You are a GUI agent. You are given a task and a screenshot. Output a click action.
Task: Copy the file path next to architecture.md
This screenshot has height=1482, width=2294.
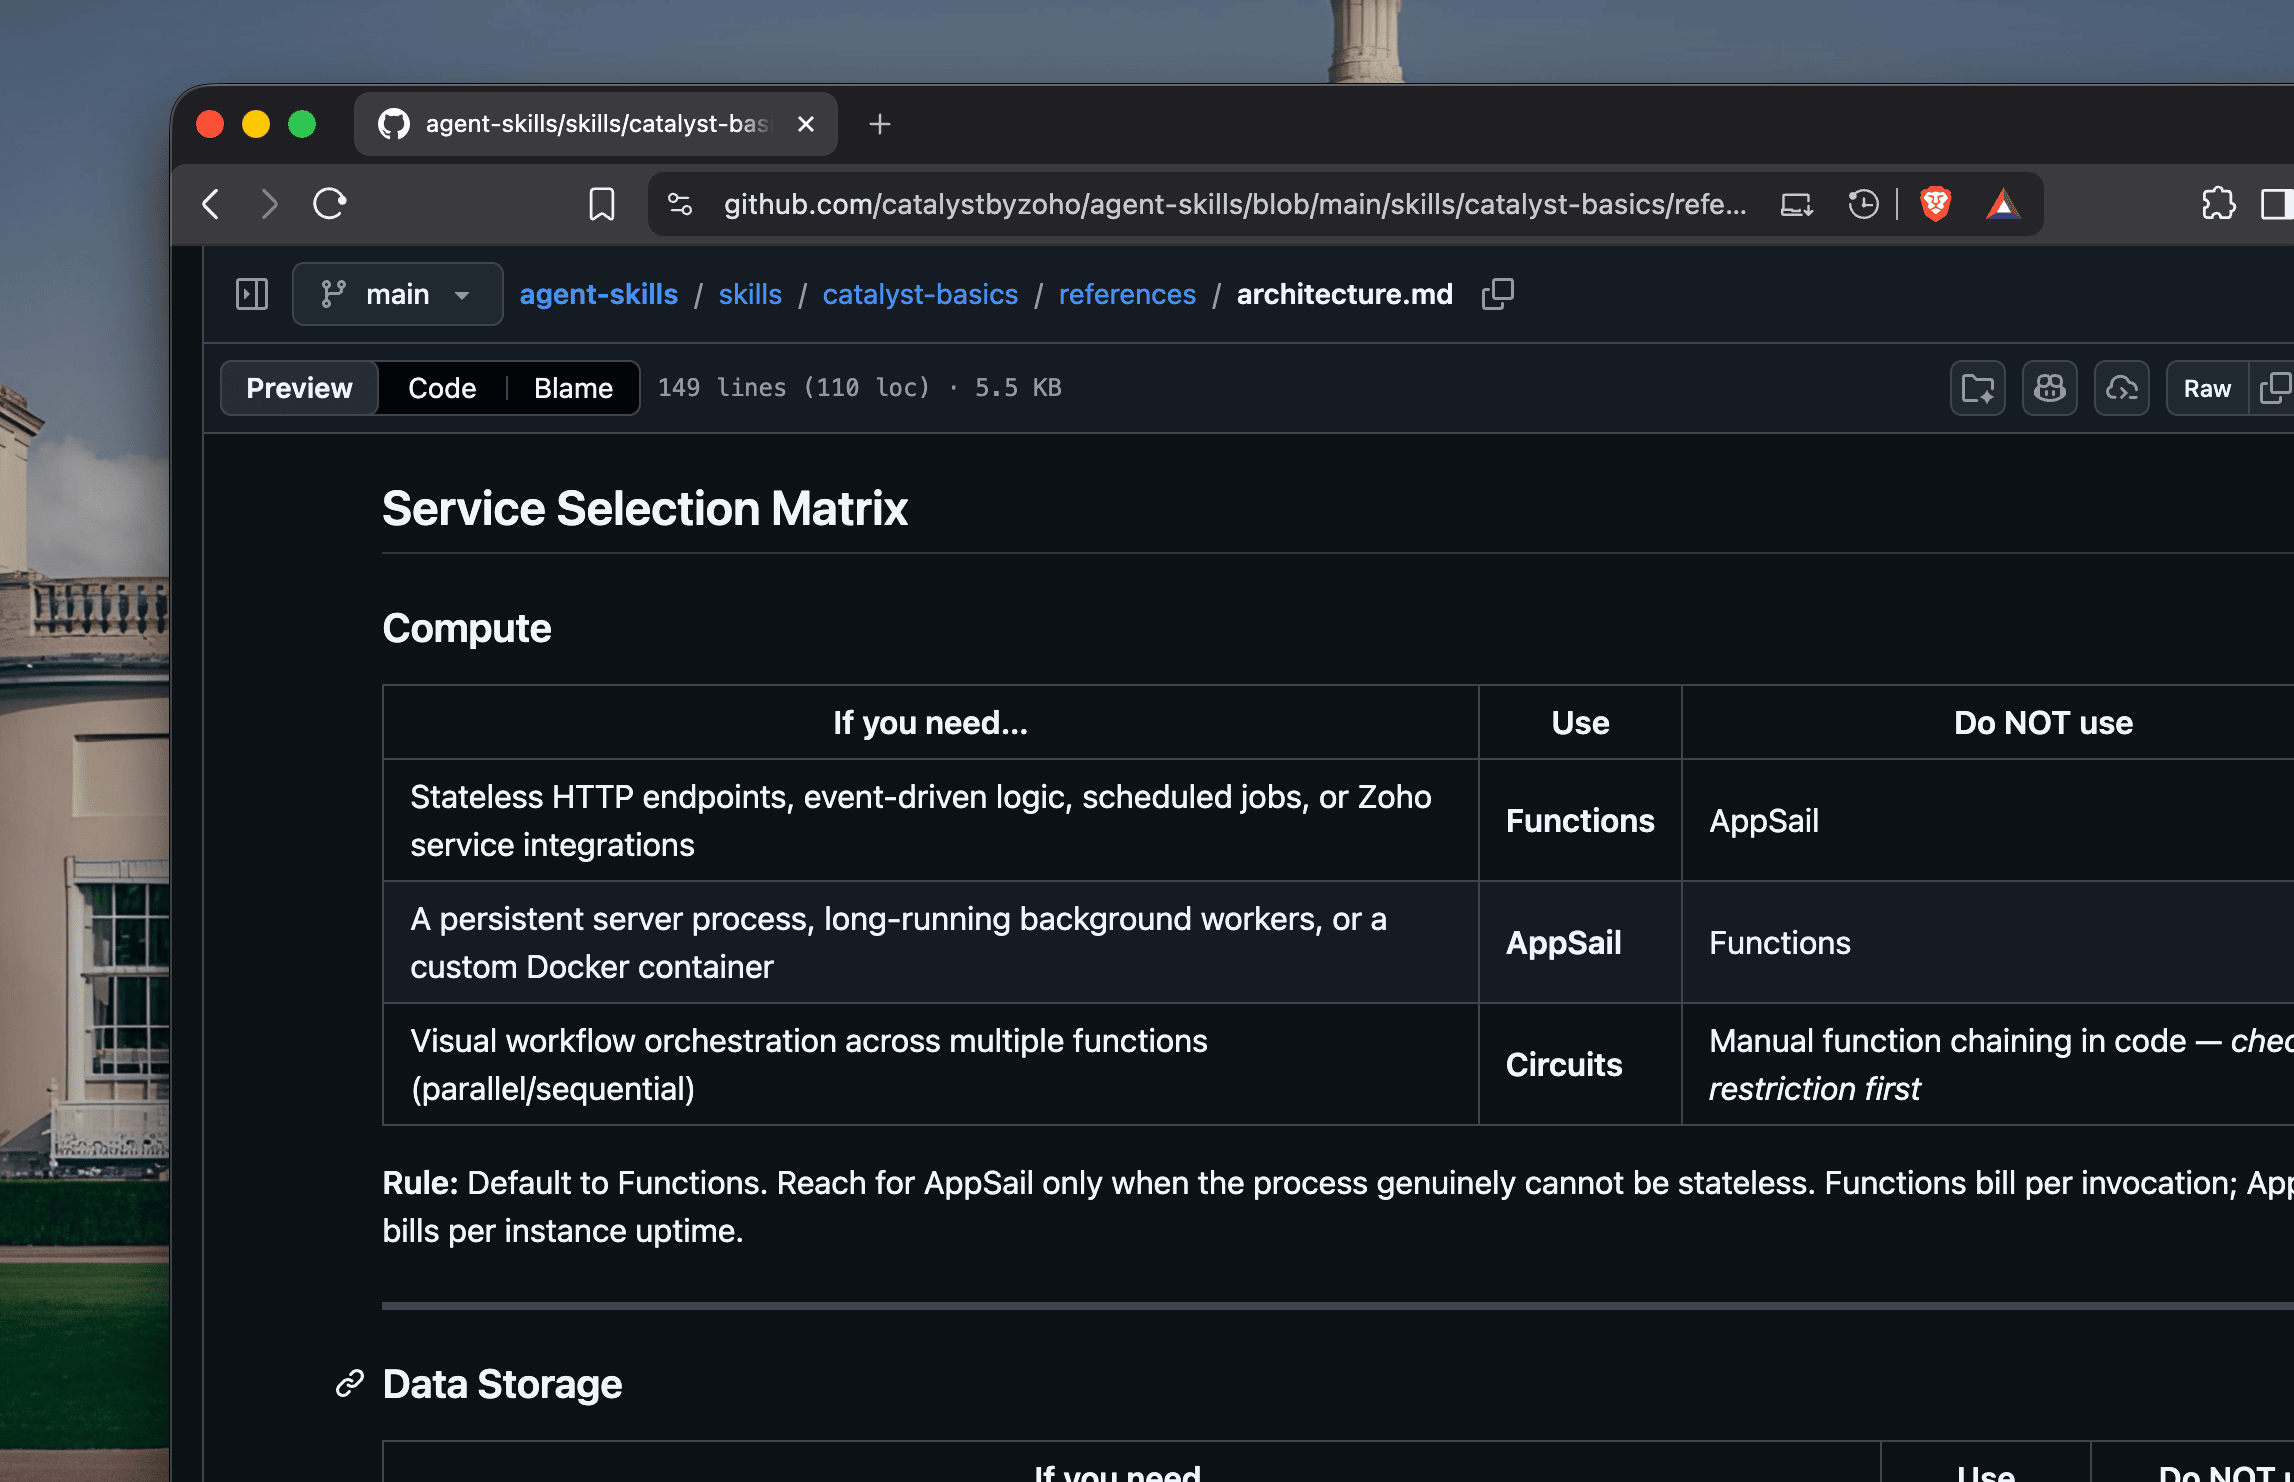(1497, 294)
